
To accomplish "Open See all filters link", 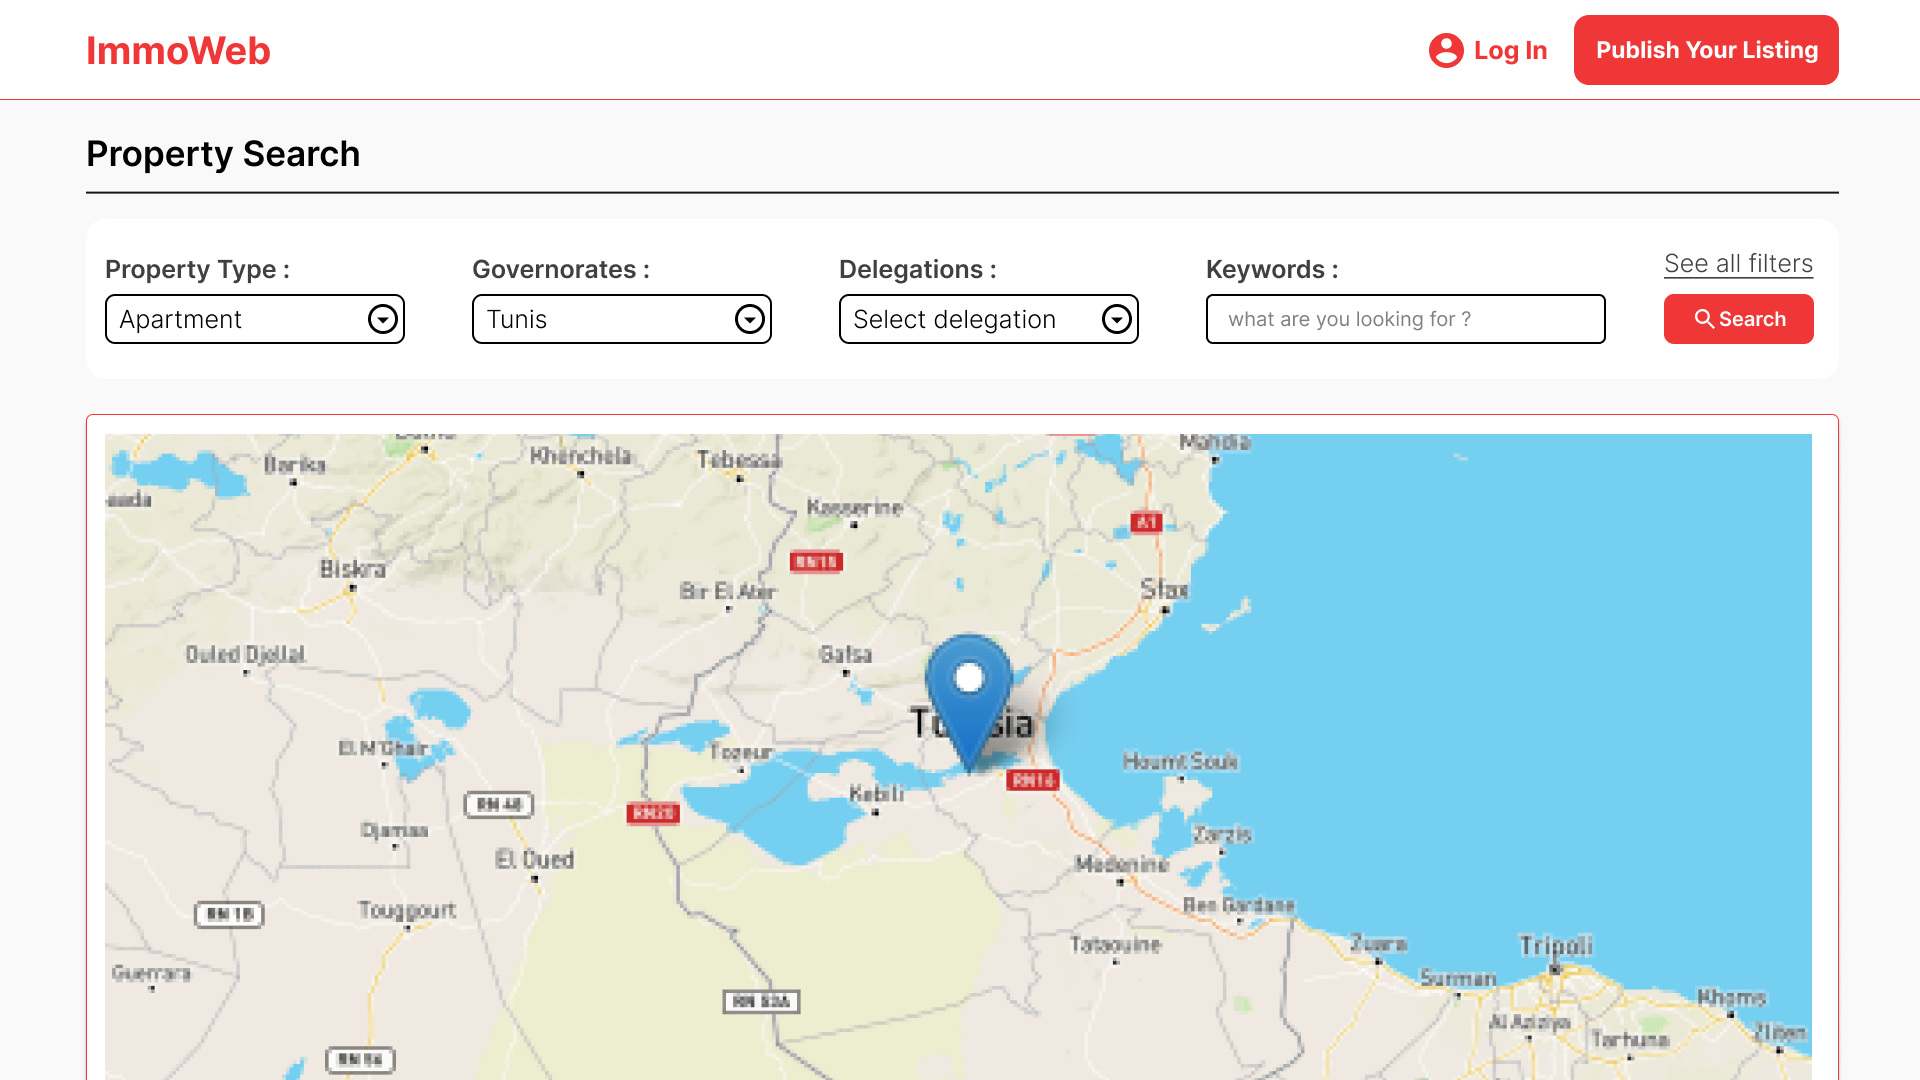I will [1738, 264].
